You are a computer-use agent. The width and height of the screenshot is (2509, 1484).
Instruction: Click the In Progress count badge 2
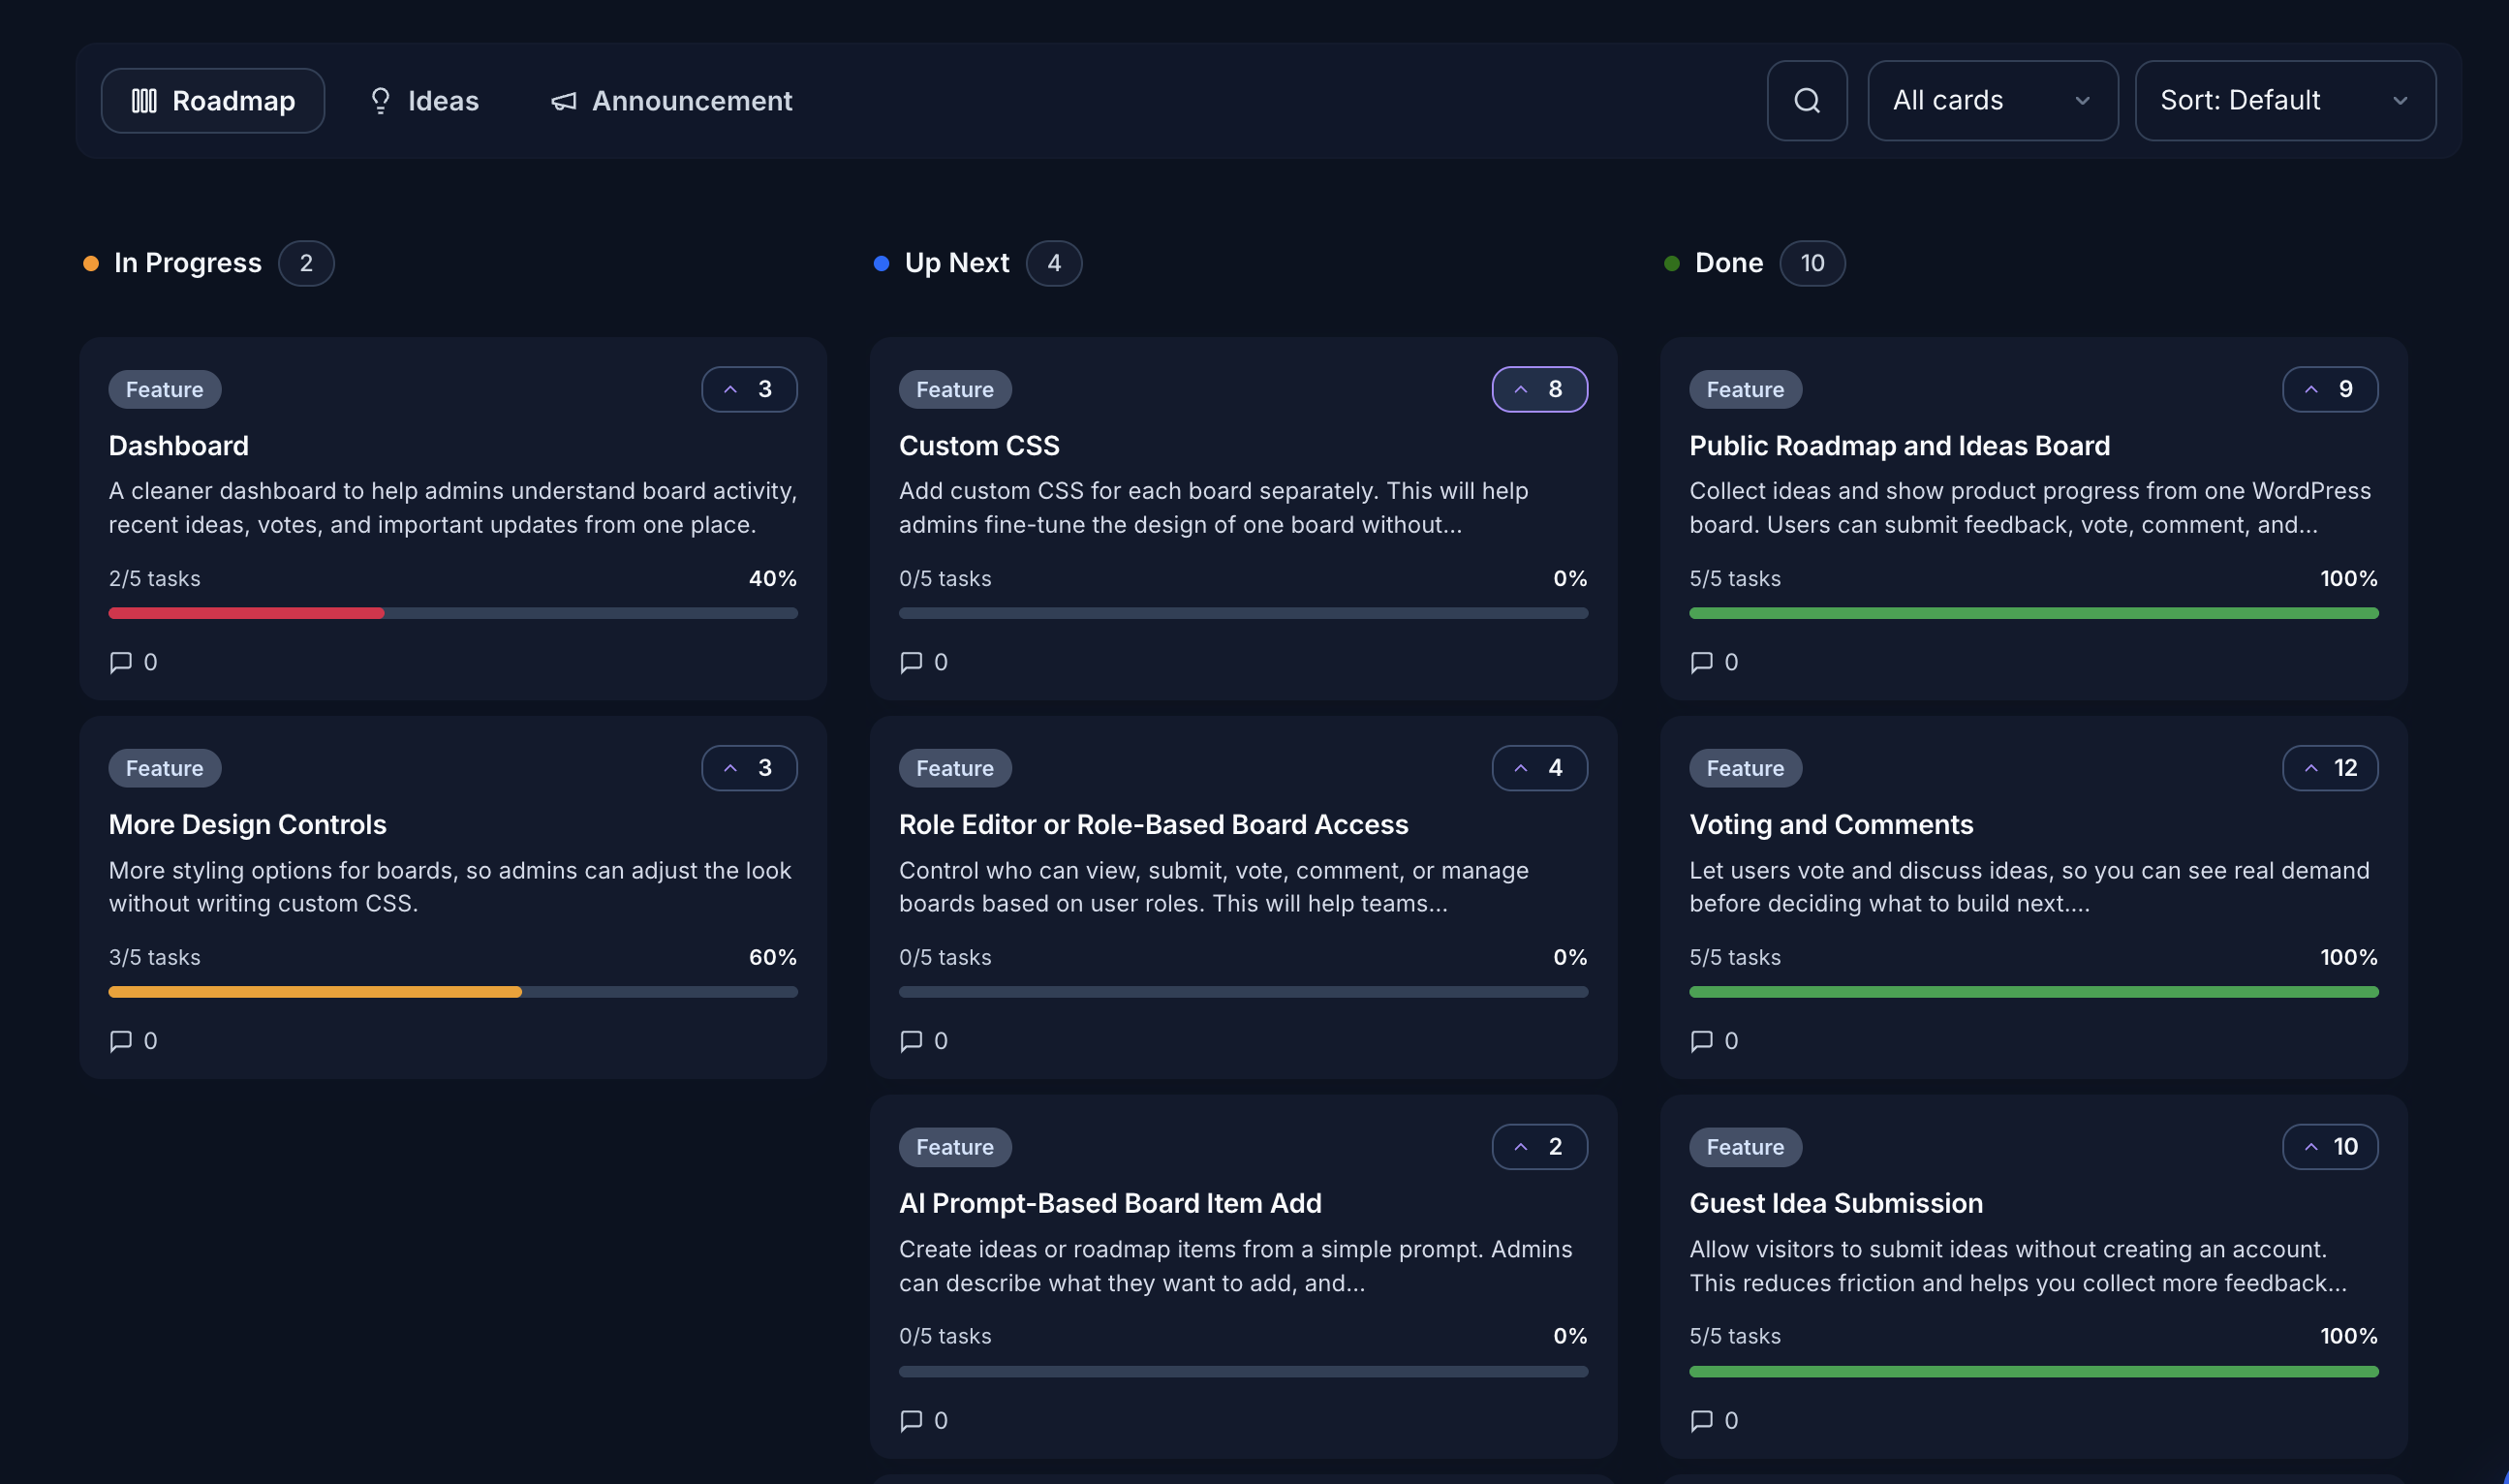pyautogui.click(x=306, y=263)
